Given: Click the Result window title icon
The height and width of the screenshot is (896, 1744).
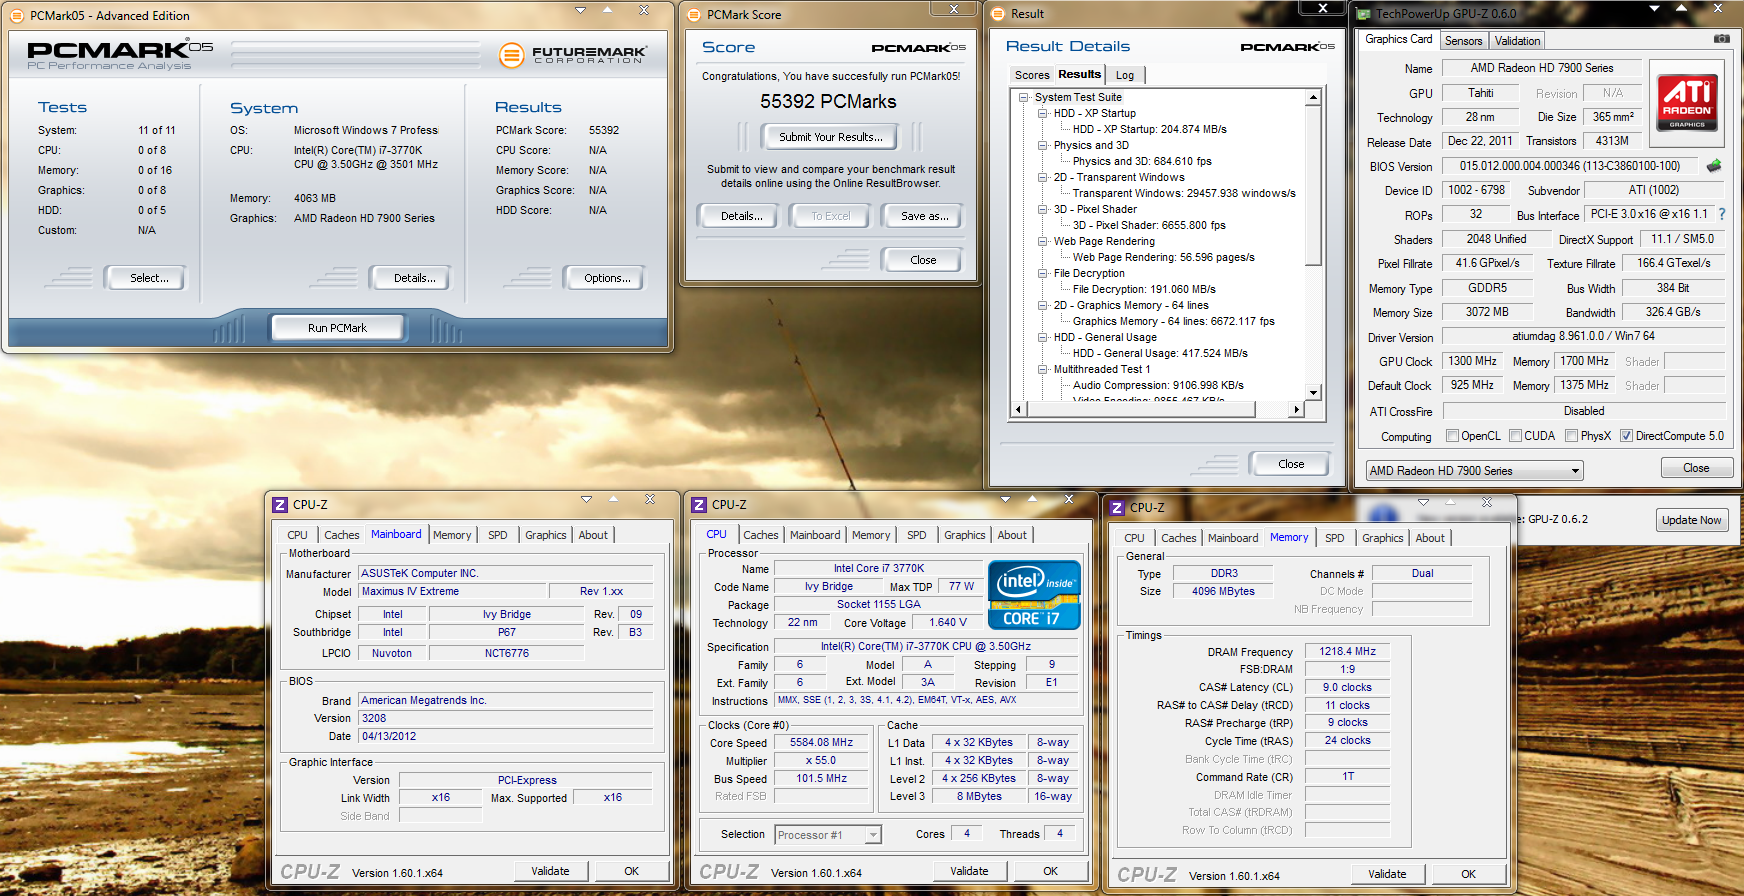Looking at the screenshot, I should coord(998,14).
